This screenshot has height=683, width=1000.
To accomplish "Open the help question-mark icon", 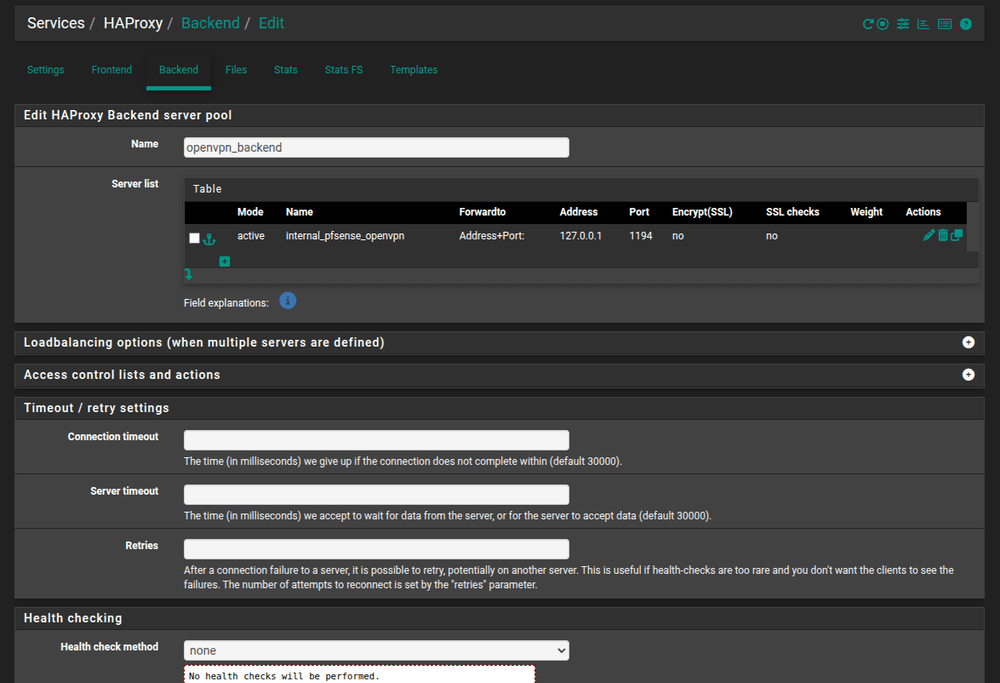I will tap(966, 24).
